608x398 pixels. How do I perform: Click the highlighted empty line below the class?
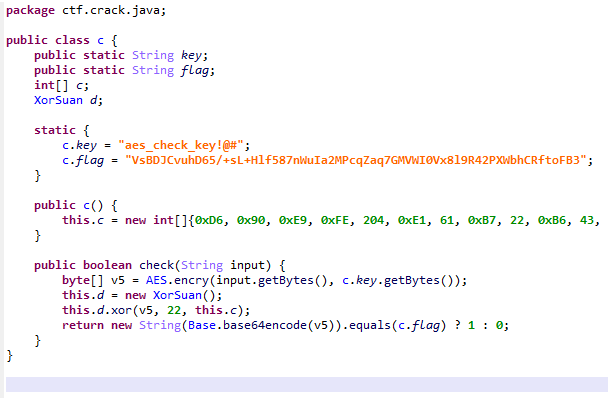tap(307, 384)
